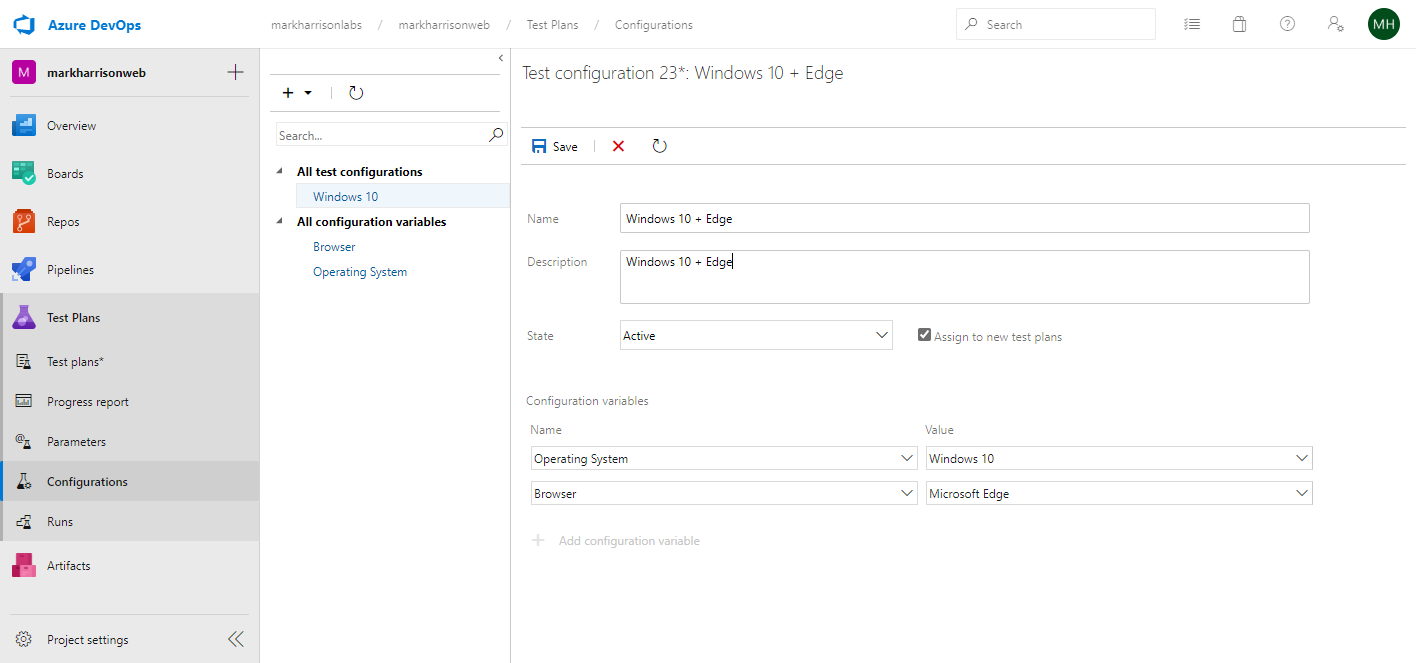Collapse the sidebar with double chevron icon
Image resolution: width=1416 pixels, height=663 pixels.
click(x=236, y=639)
